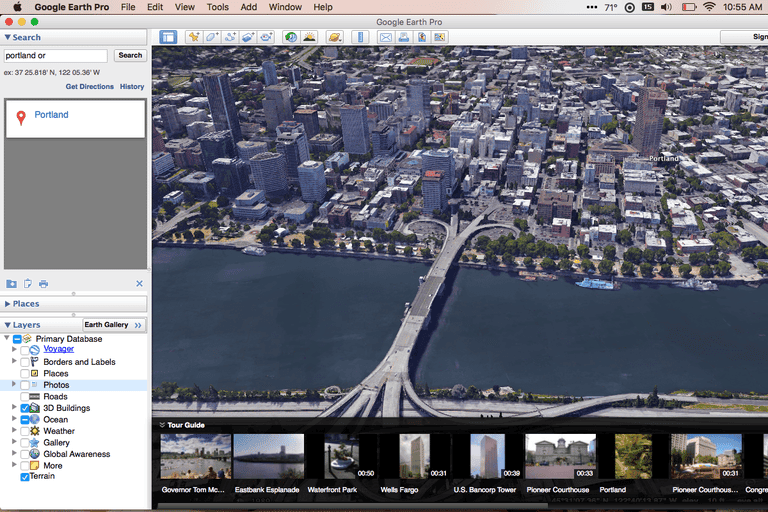The height and width of the screenshot is (512, 768).
Task: Email the view with the envelope icon
Action: coord(385,37)
